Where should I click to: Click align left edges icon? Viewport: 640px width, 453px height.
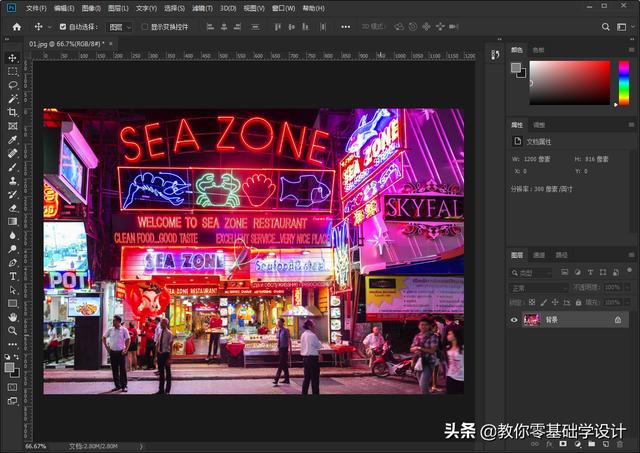(x=210, y=27)
